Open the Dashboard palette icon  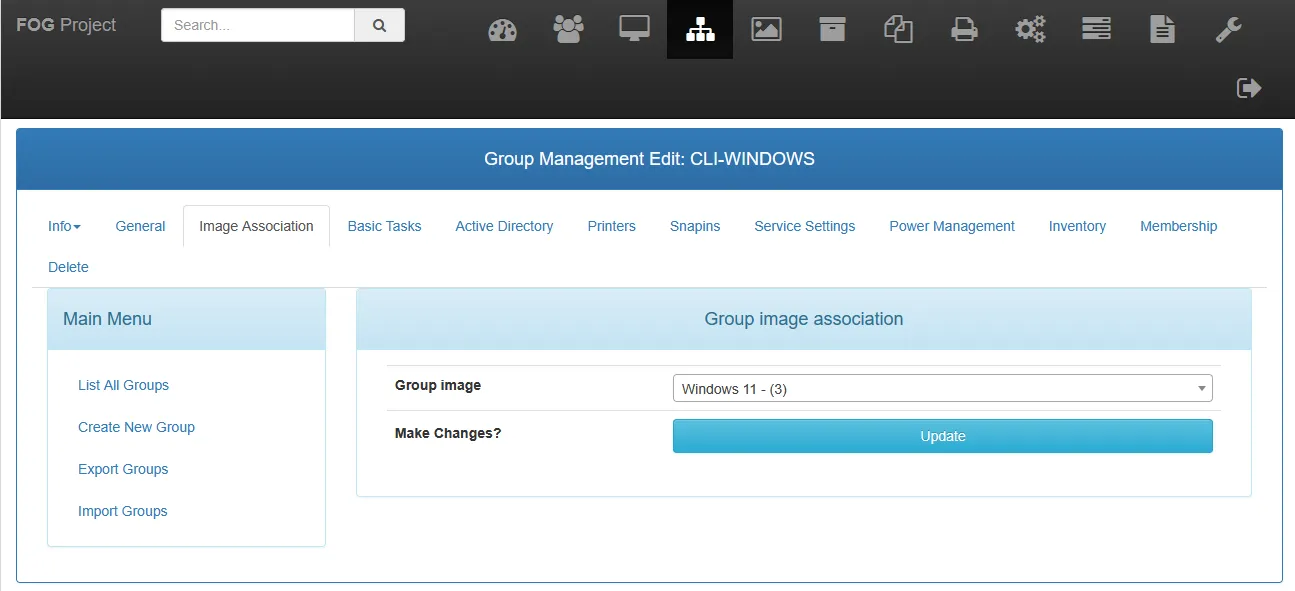502,30
